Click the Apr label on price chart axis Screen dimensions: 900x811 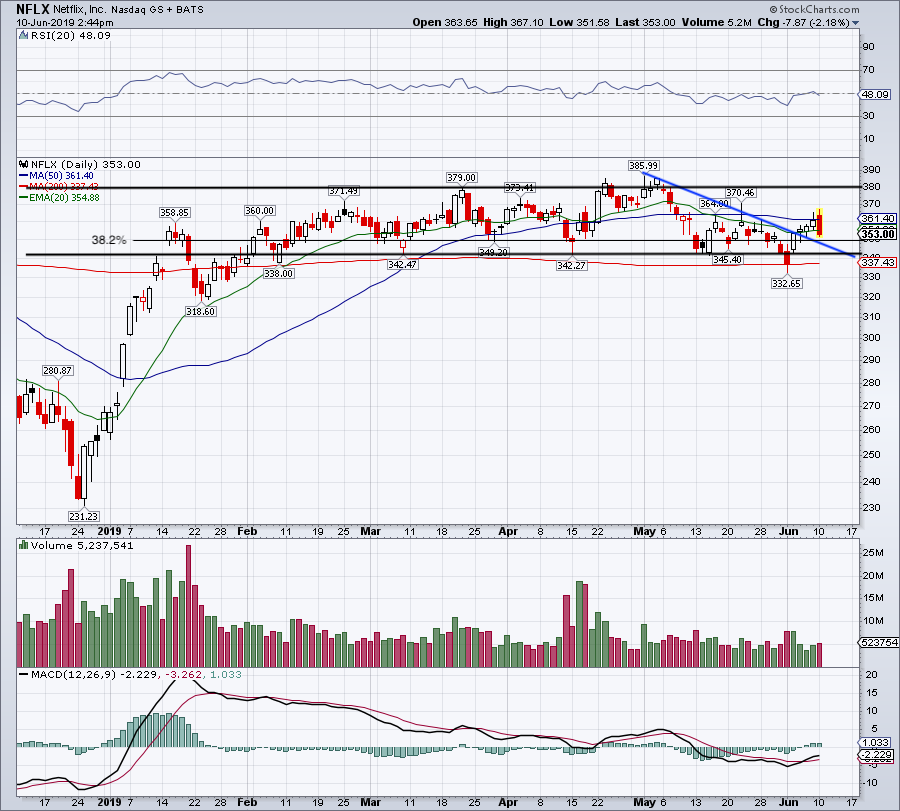508,531
